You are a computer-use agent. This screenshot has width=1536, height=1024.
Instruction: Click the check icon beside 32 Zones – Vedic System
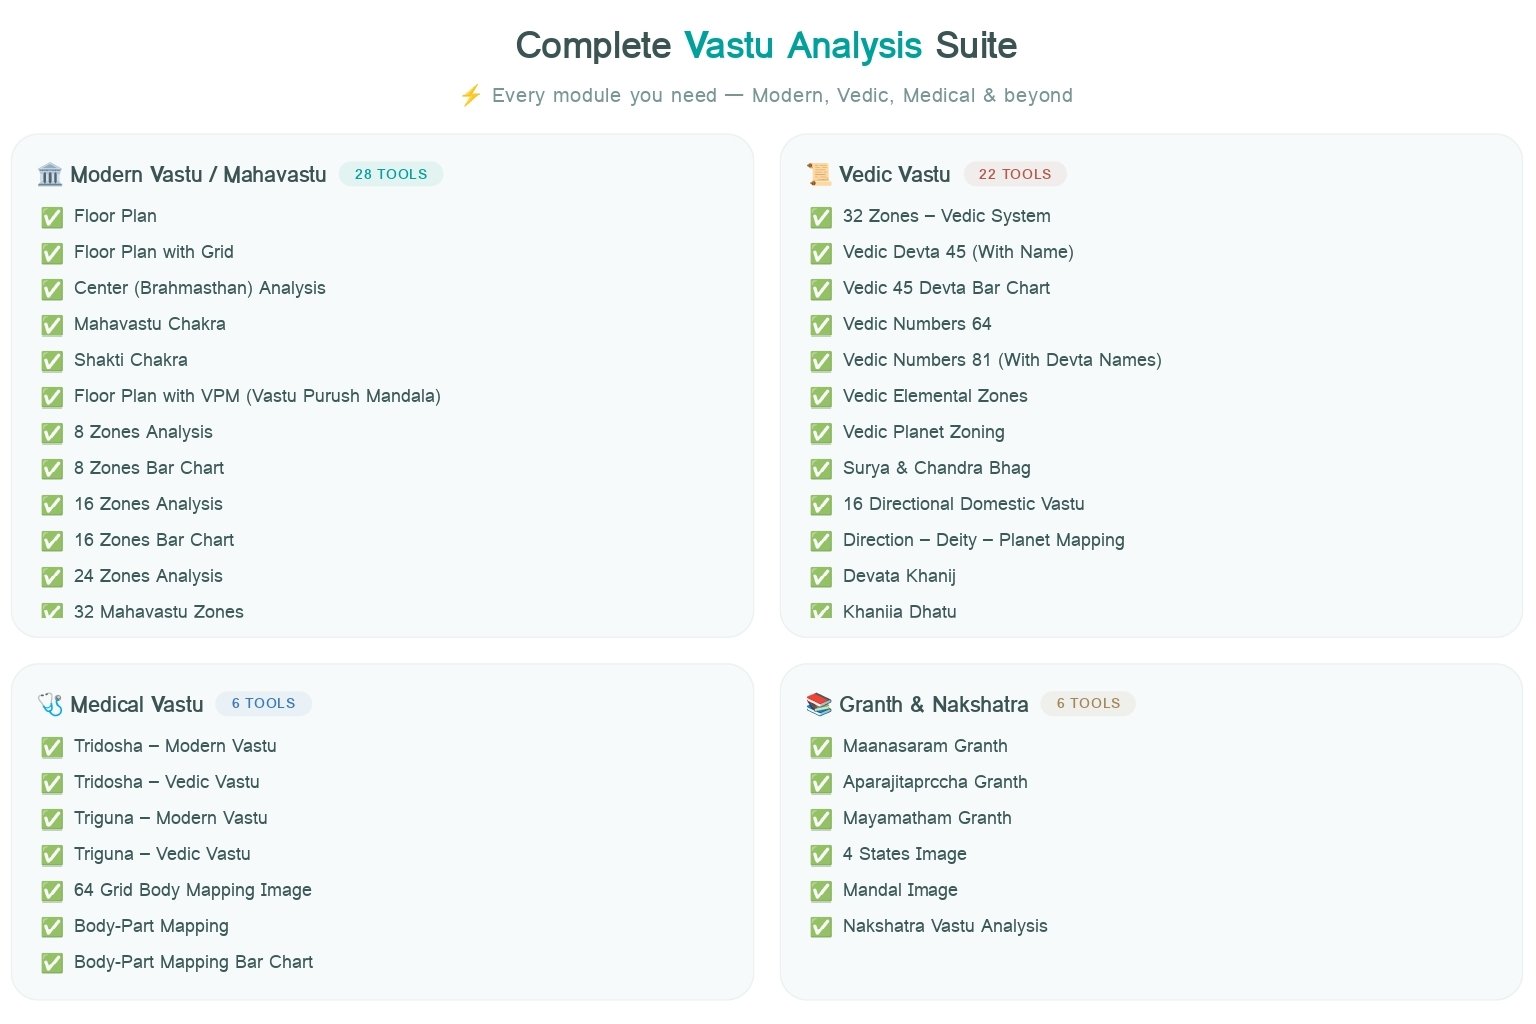[821, 217]
